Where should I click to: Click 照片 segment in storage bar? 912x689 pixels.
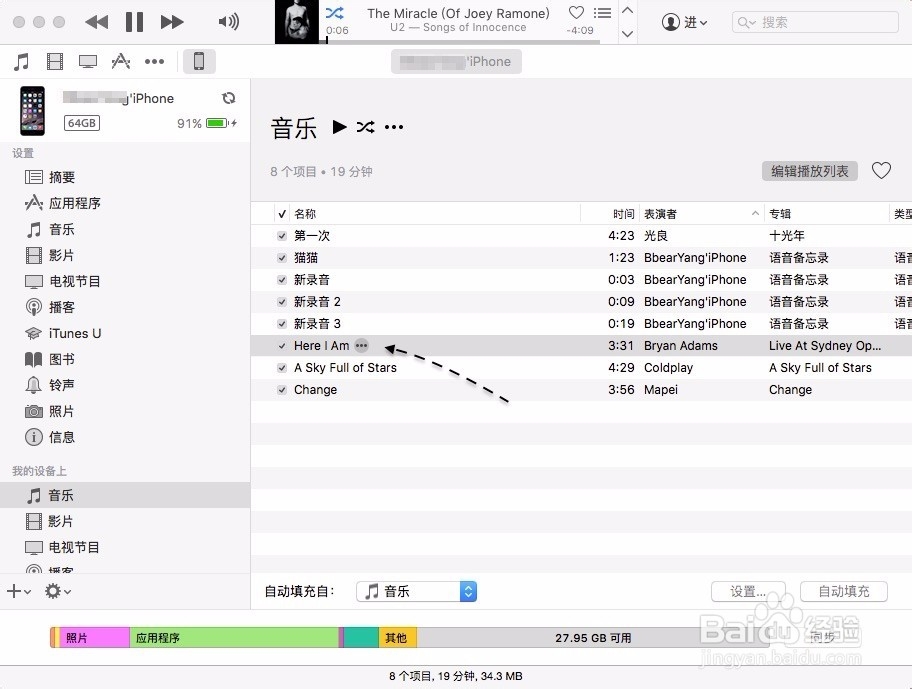(x=94, y=637)
